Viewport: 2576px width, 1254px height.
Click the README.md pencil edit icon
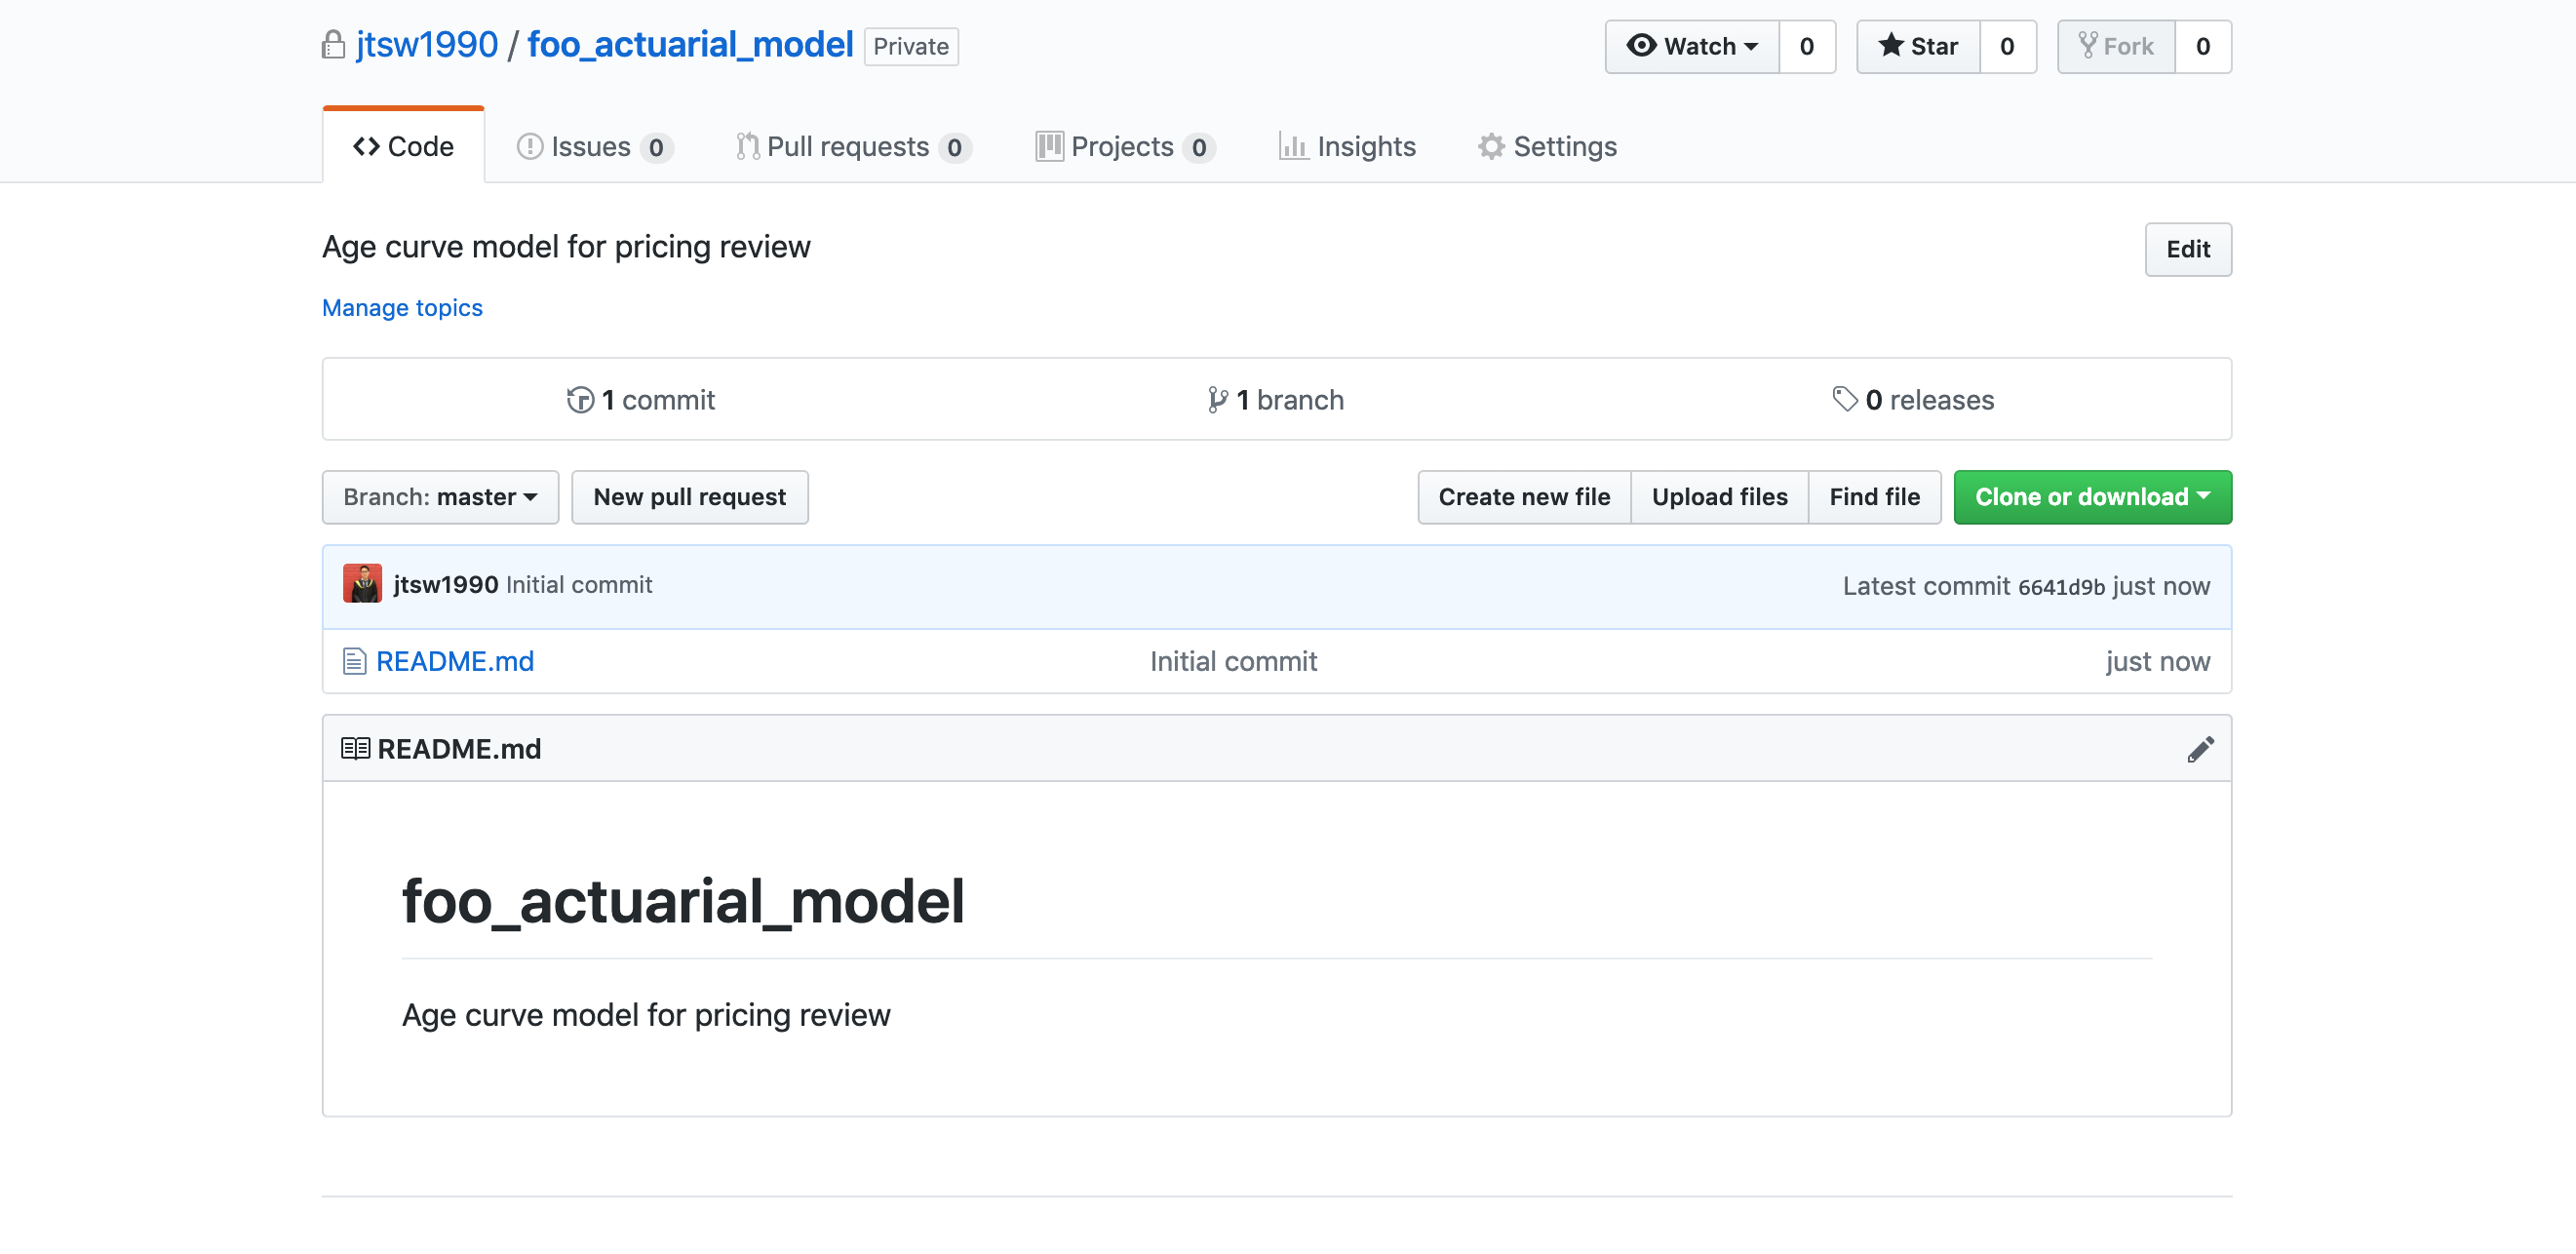(2202, 748)
